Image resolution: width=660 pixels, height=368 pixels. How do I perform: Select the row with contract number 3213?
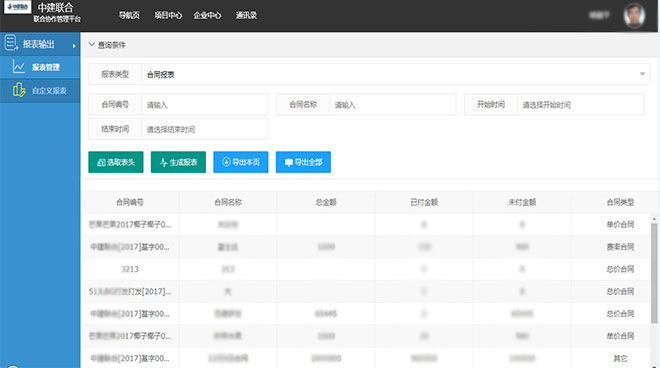point(366,269)
